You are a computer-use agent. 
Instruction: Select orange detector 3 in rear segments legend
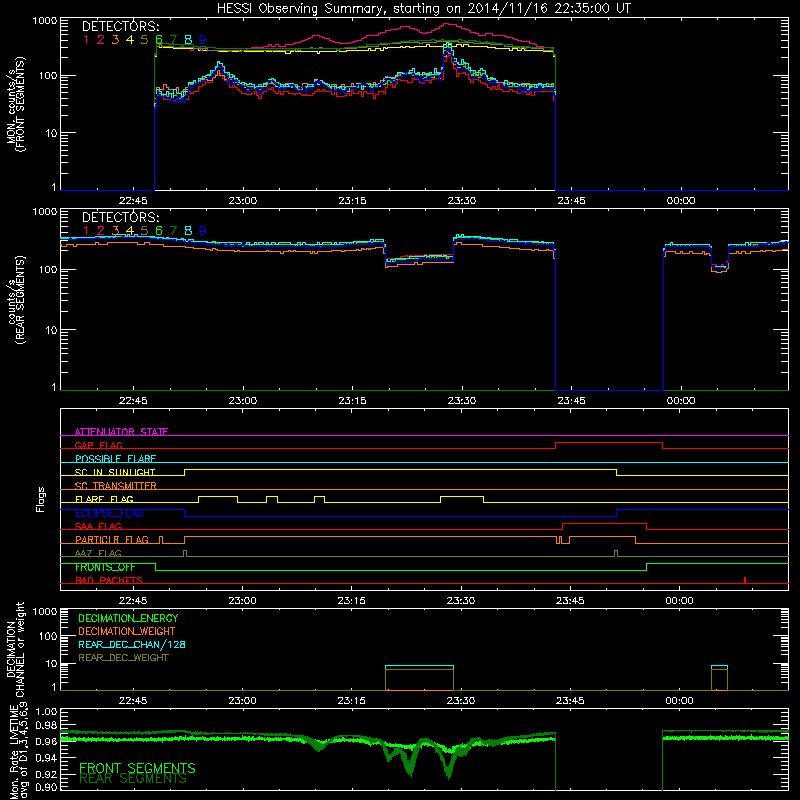[x=115, y=231]
